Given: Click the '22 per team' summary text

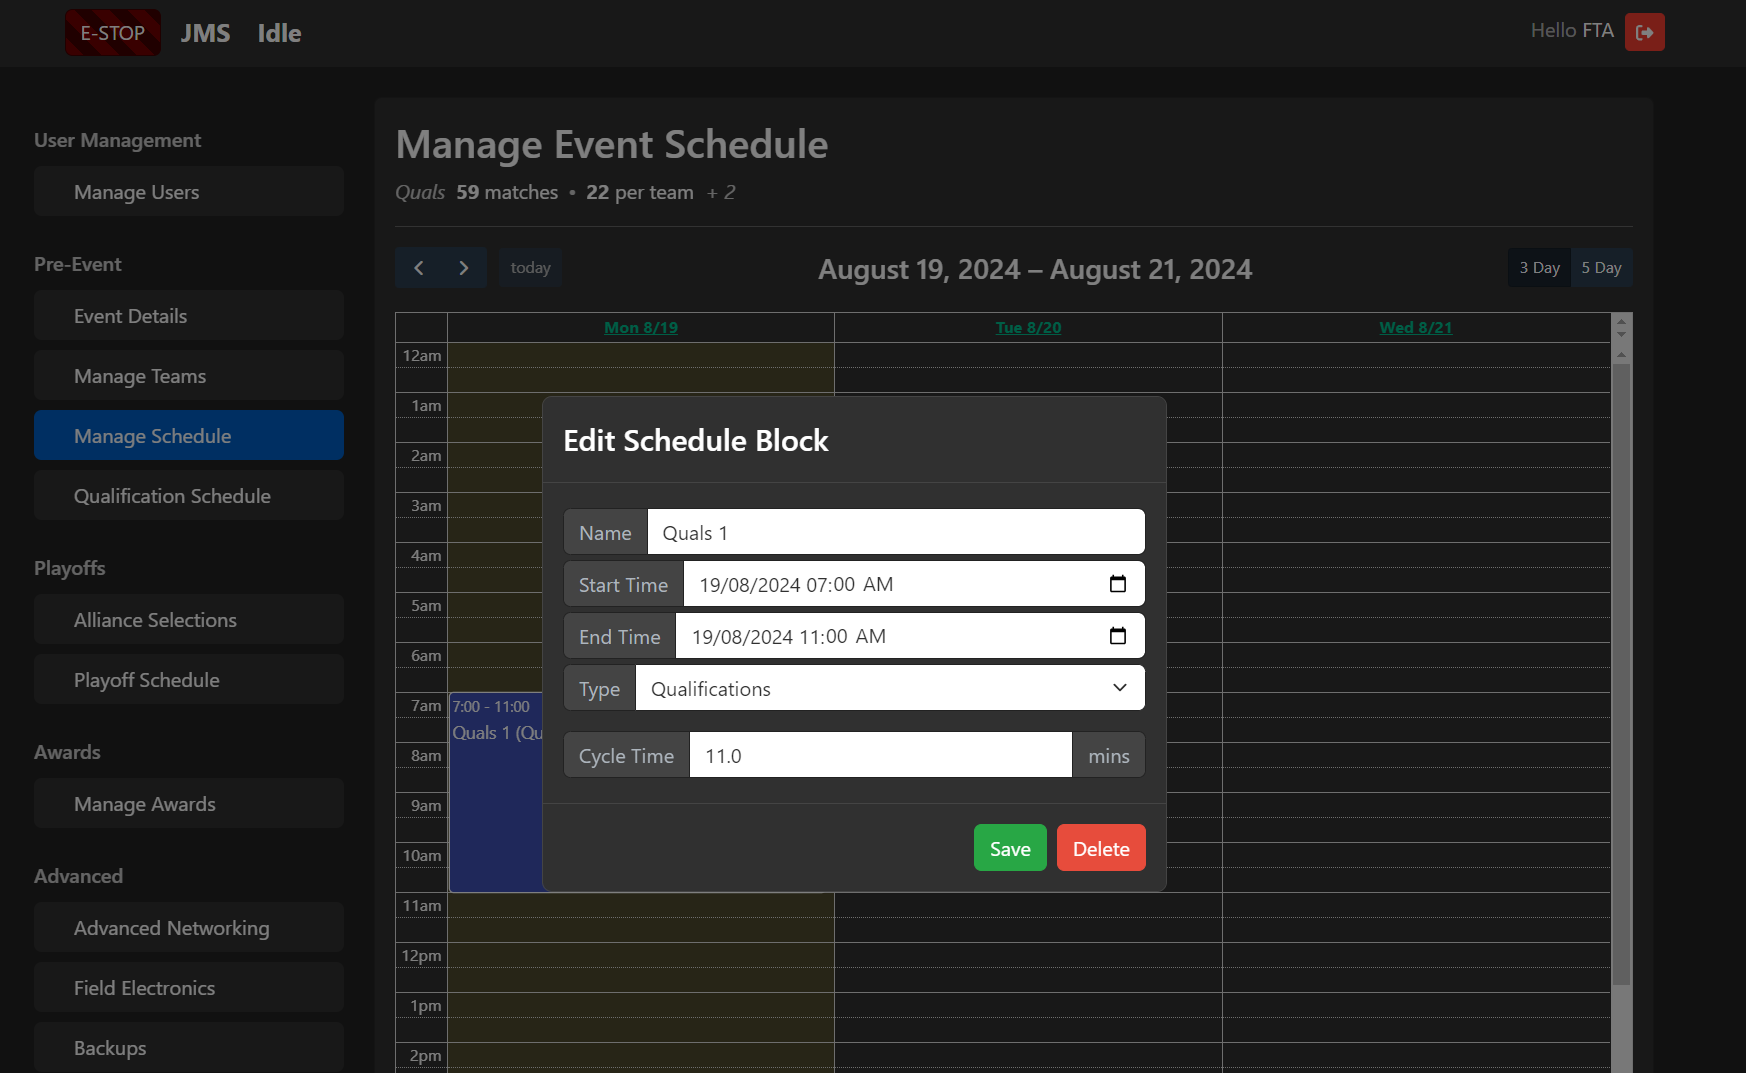Looking at the screenshot, I should tap(640, 192).
